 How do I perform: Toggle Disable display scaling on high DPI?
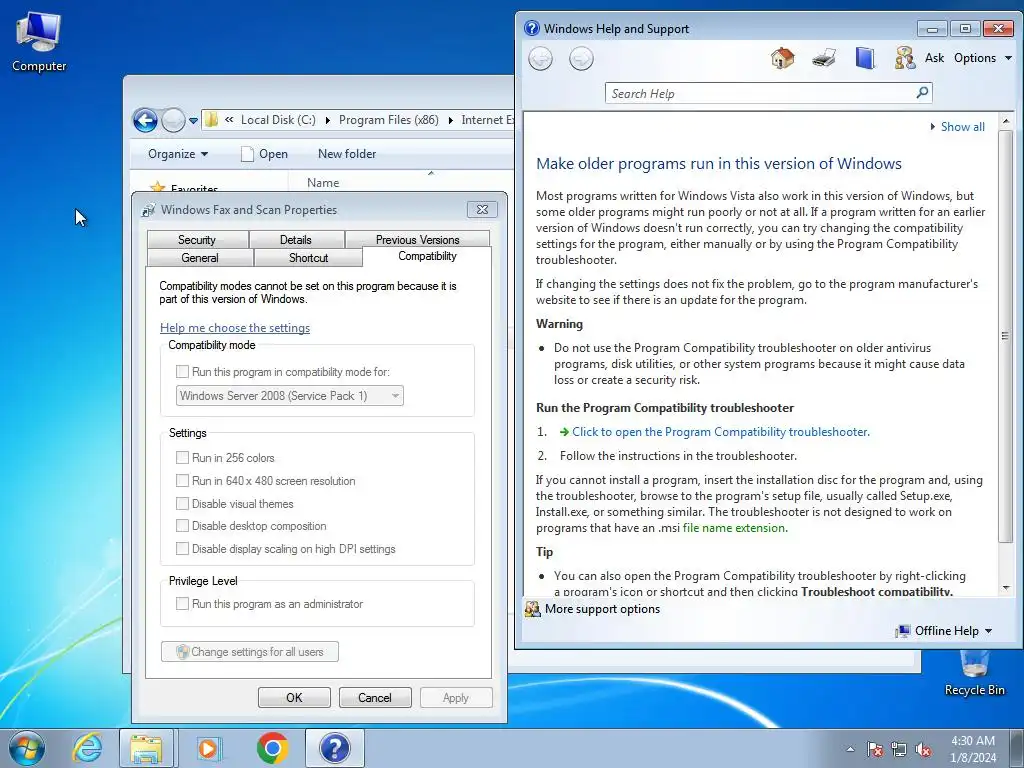coord(182,549)
